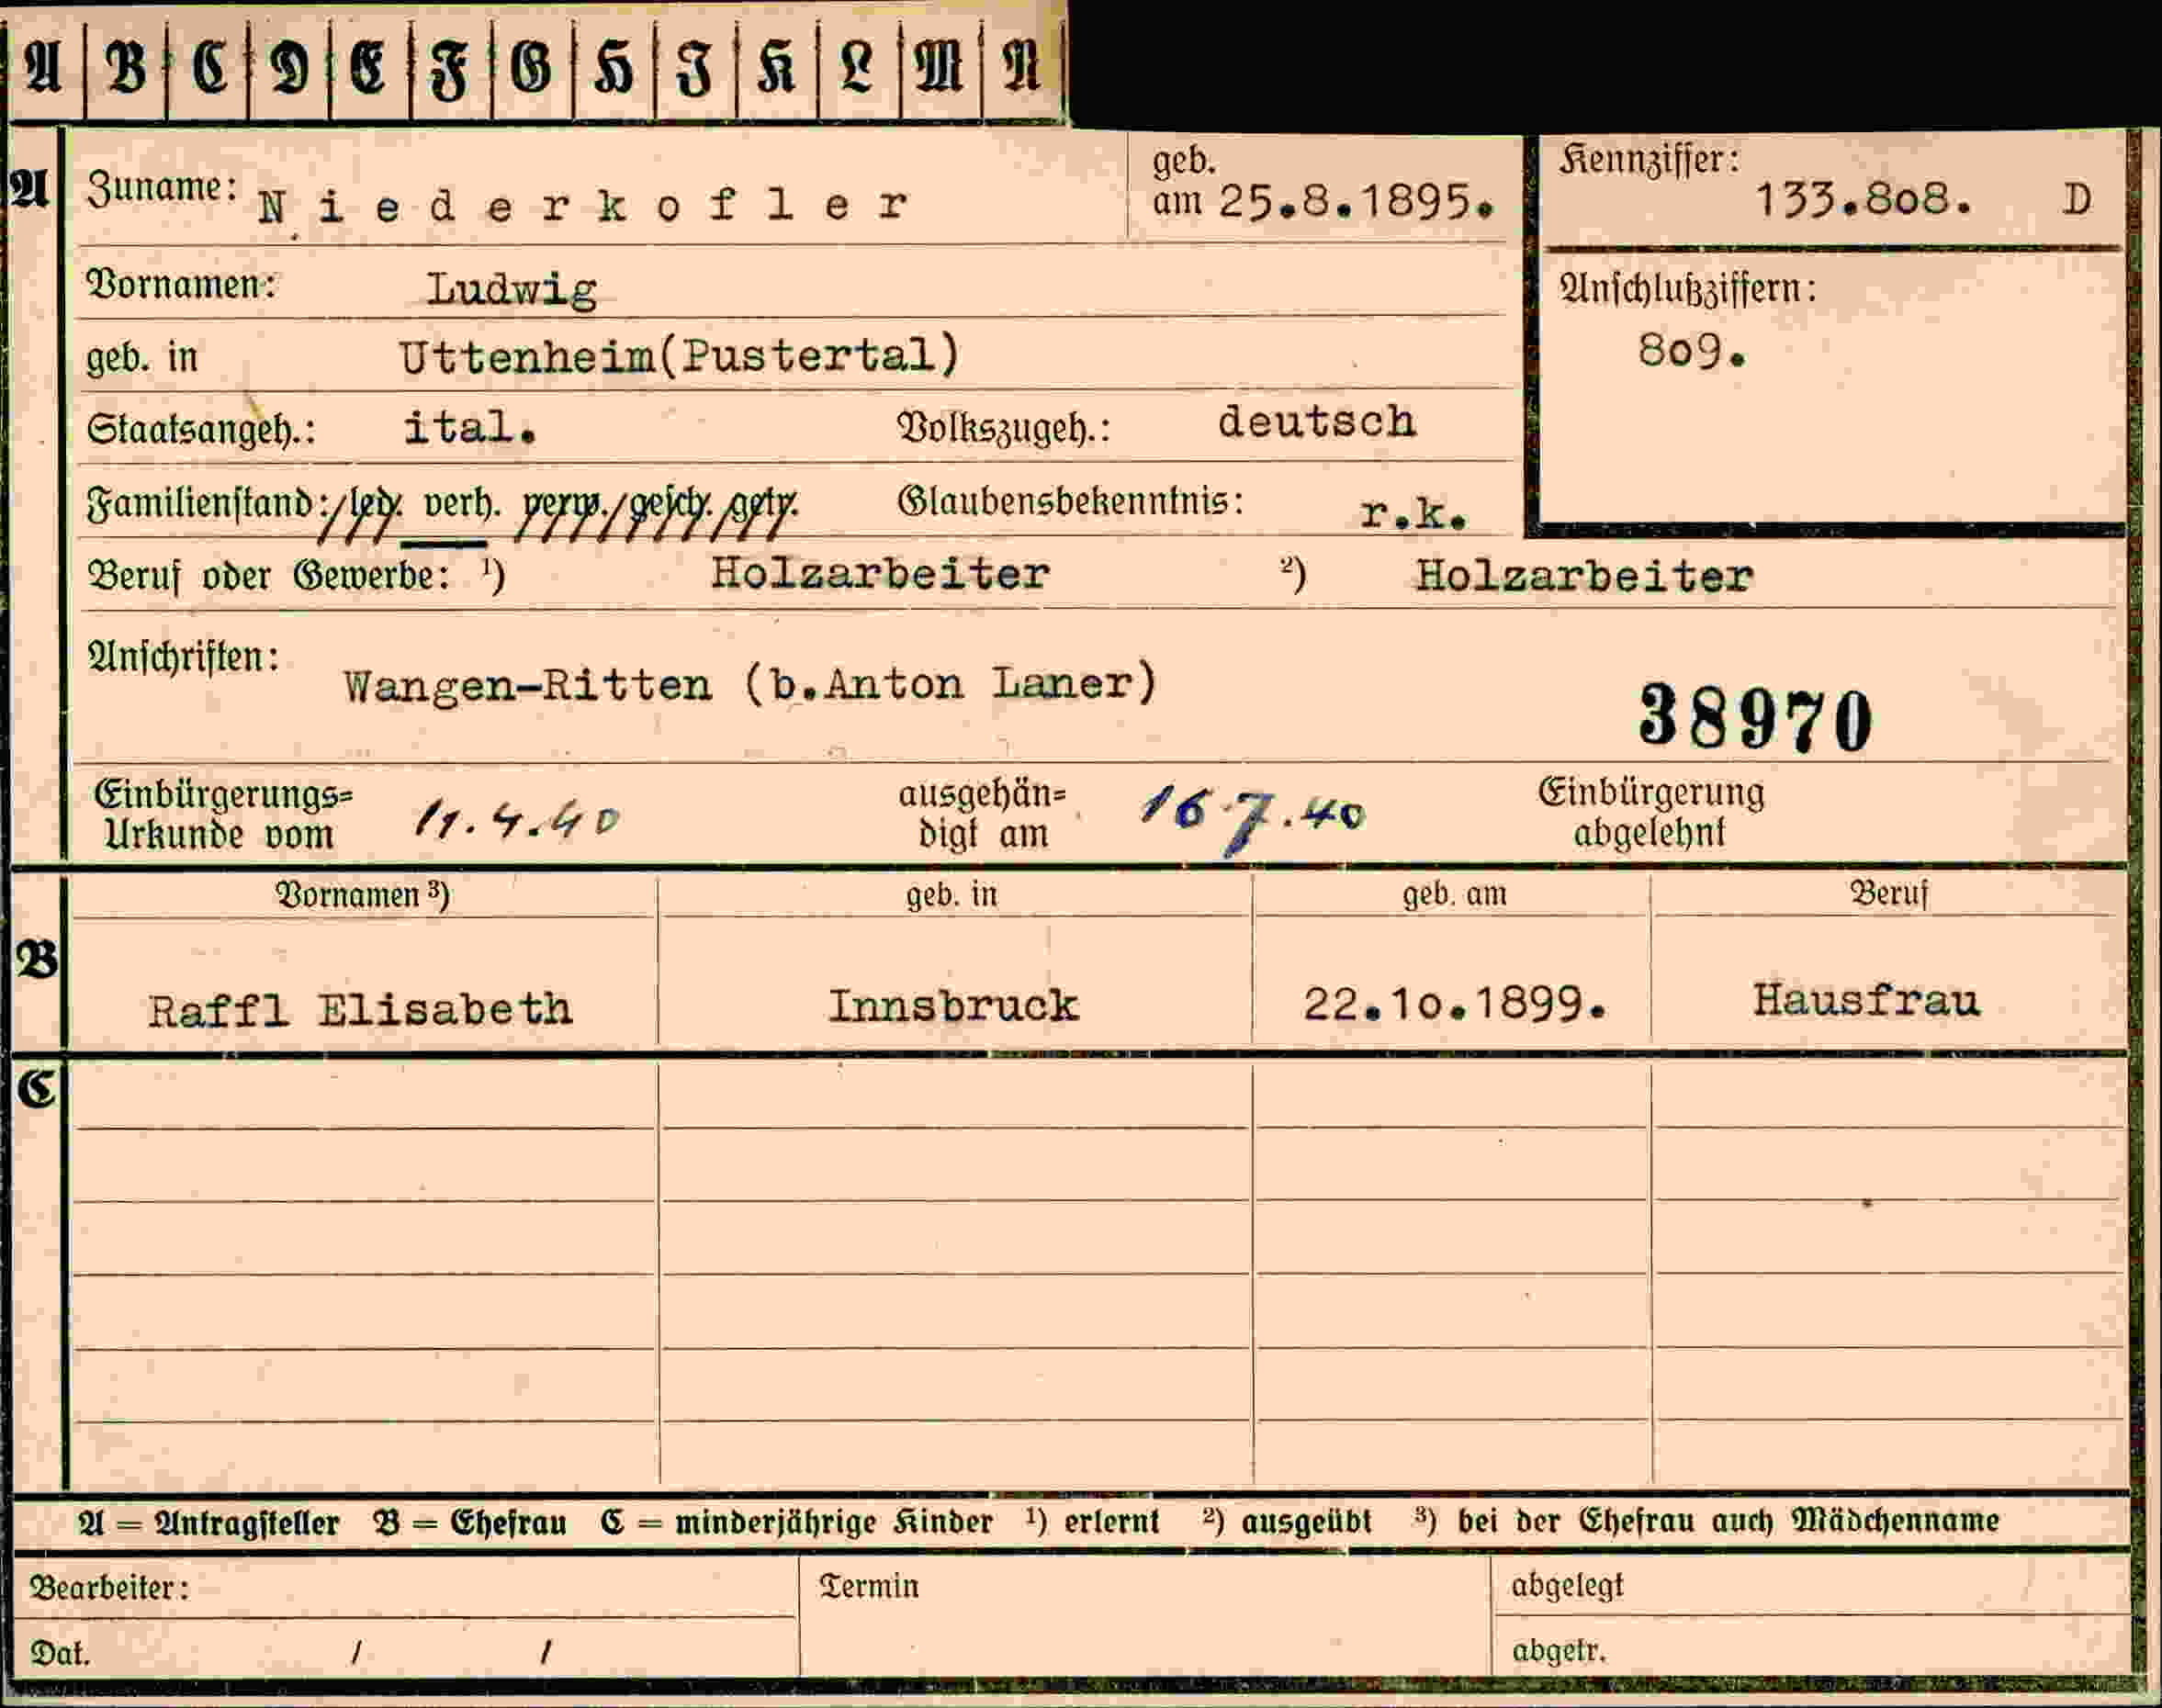Click the Glaubensbekenntnis label
This screenshot has width=2162, height=1708.
click(1071, 501)
